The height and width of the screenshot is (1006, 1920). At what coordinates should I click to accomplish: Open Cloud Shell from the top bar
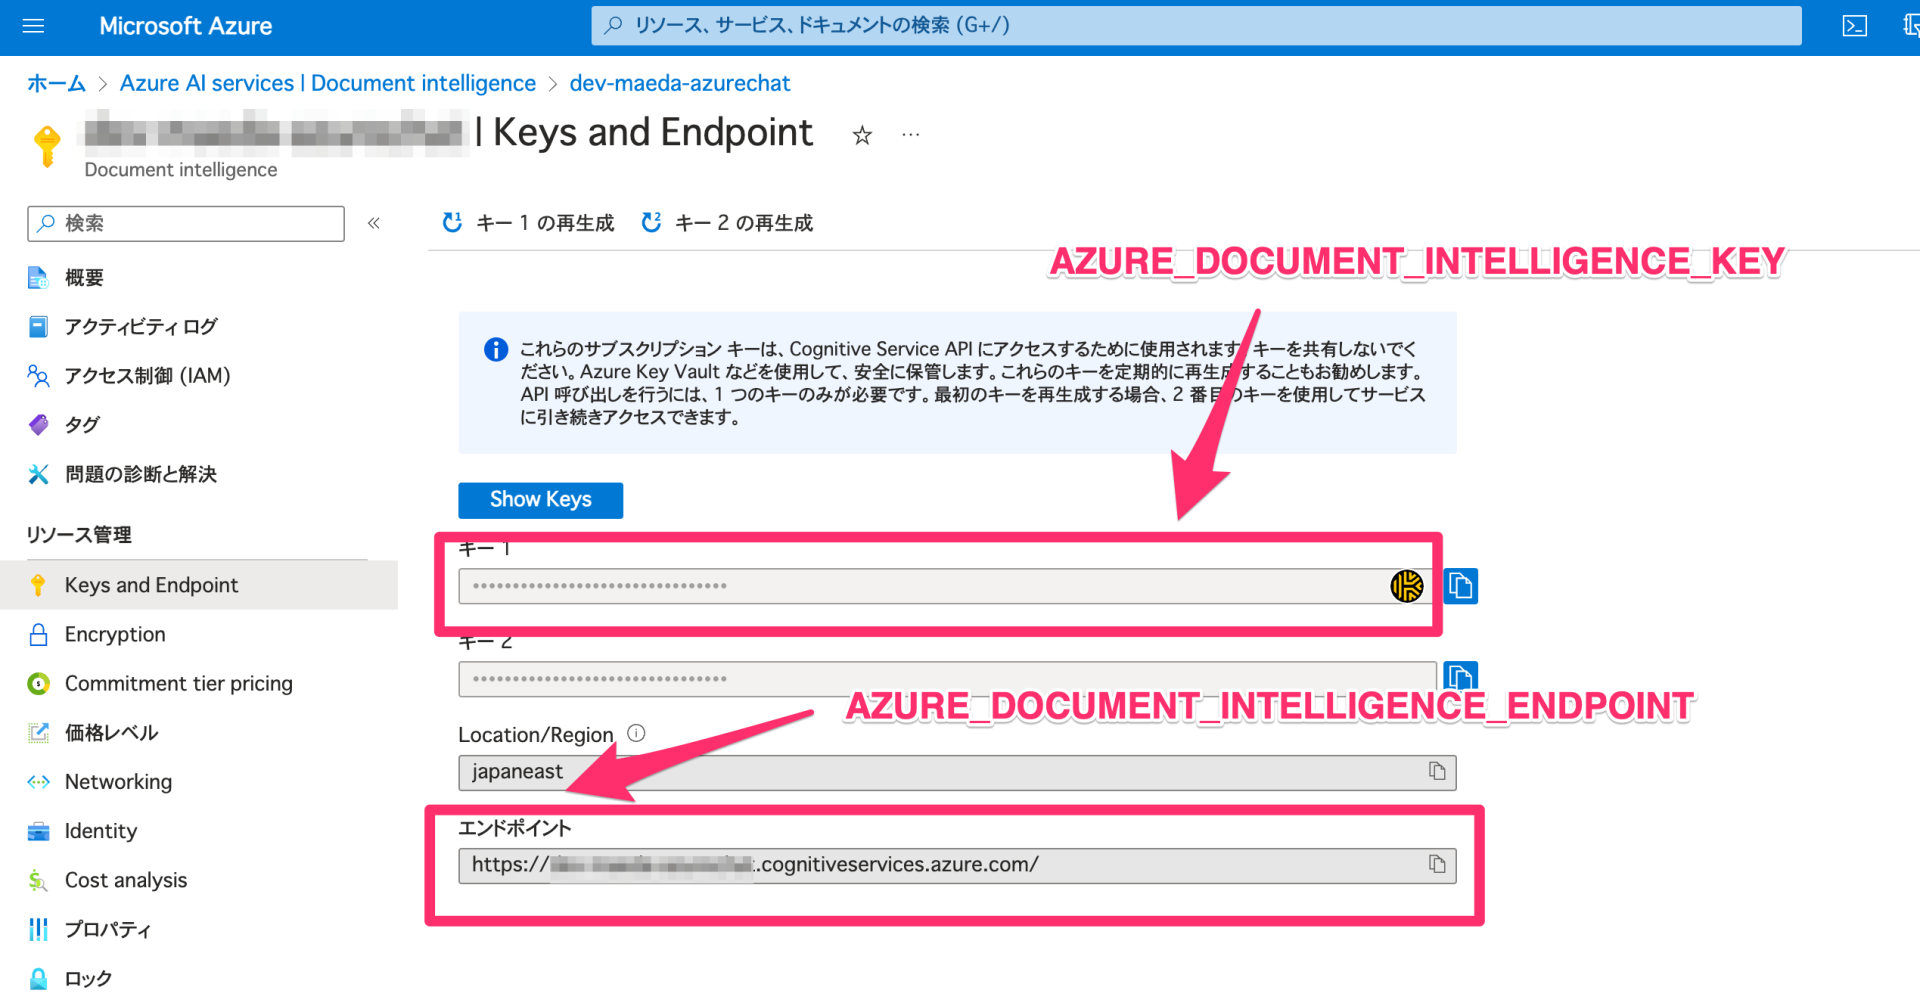point(1855,26)
